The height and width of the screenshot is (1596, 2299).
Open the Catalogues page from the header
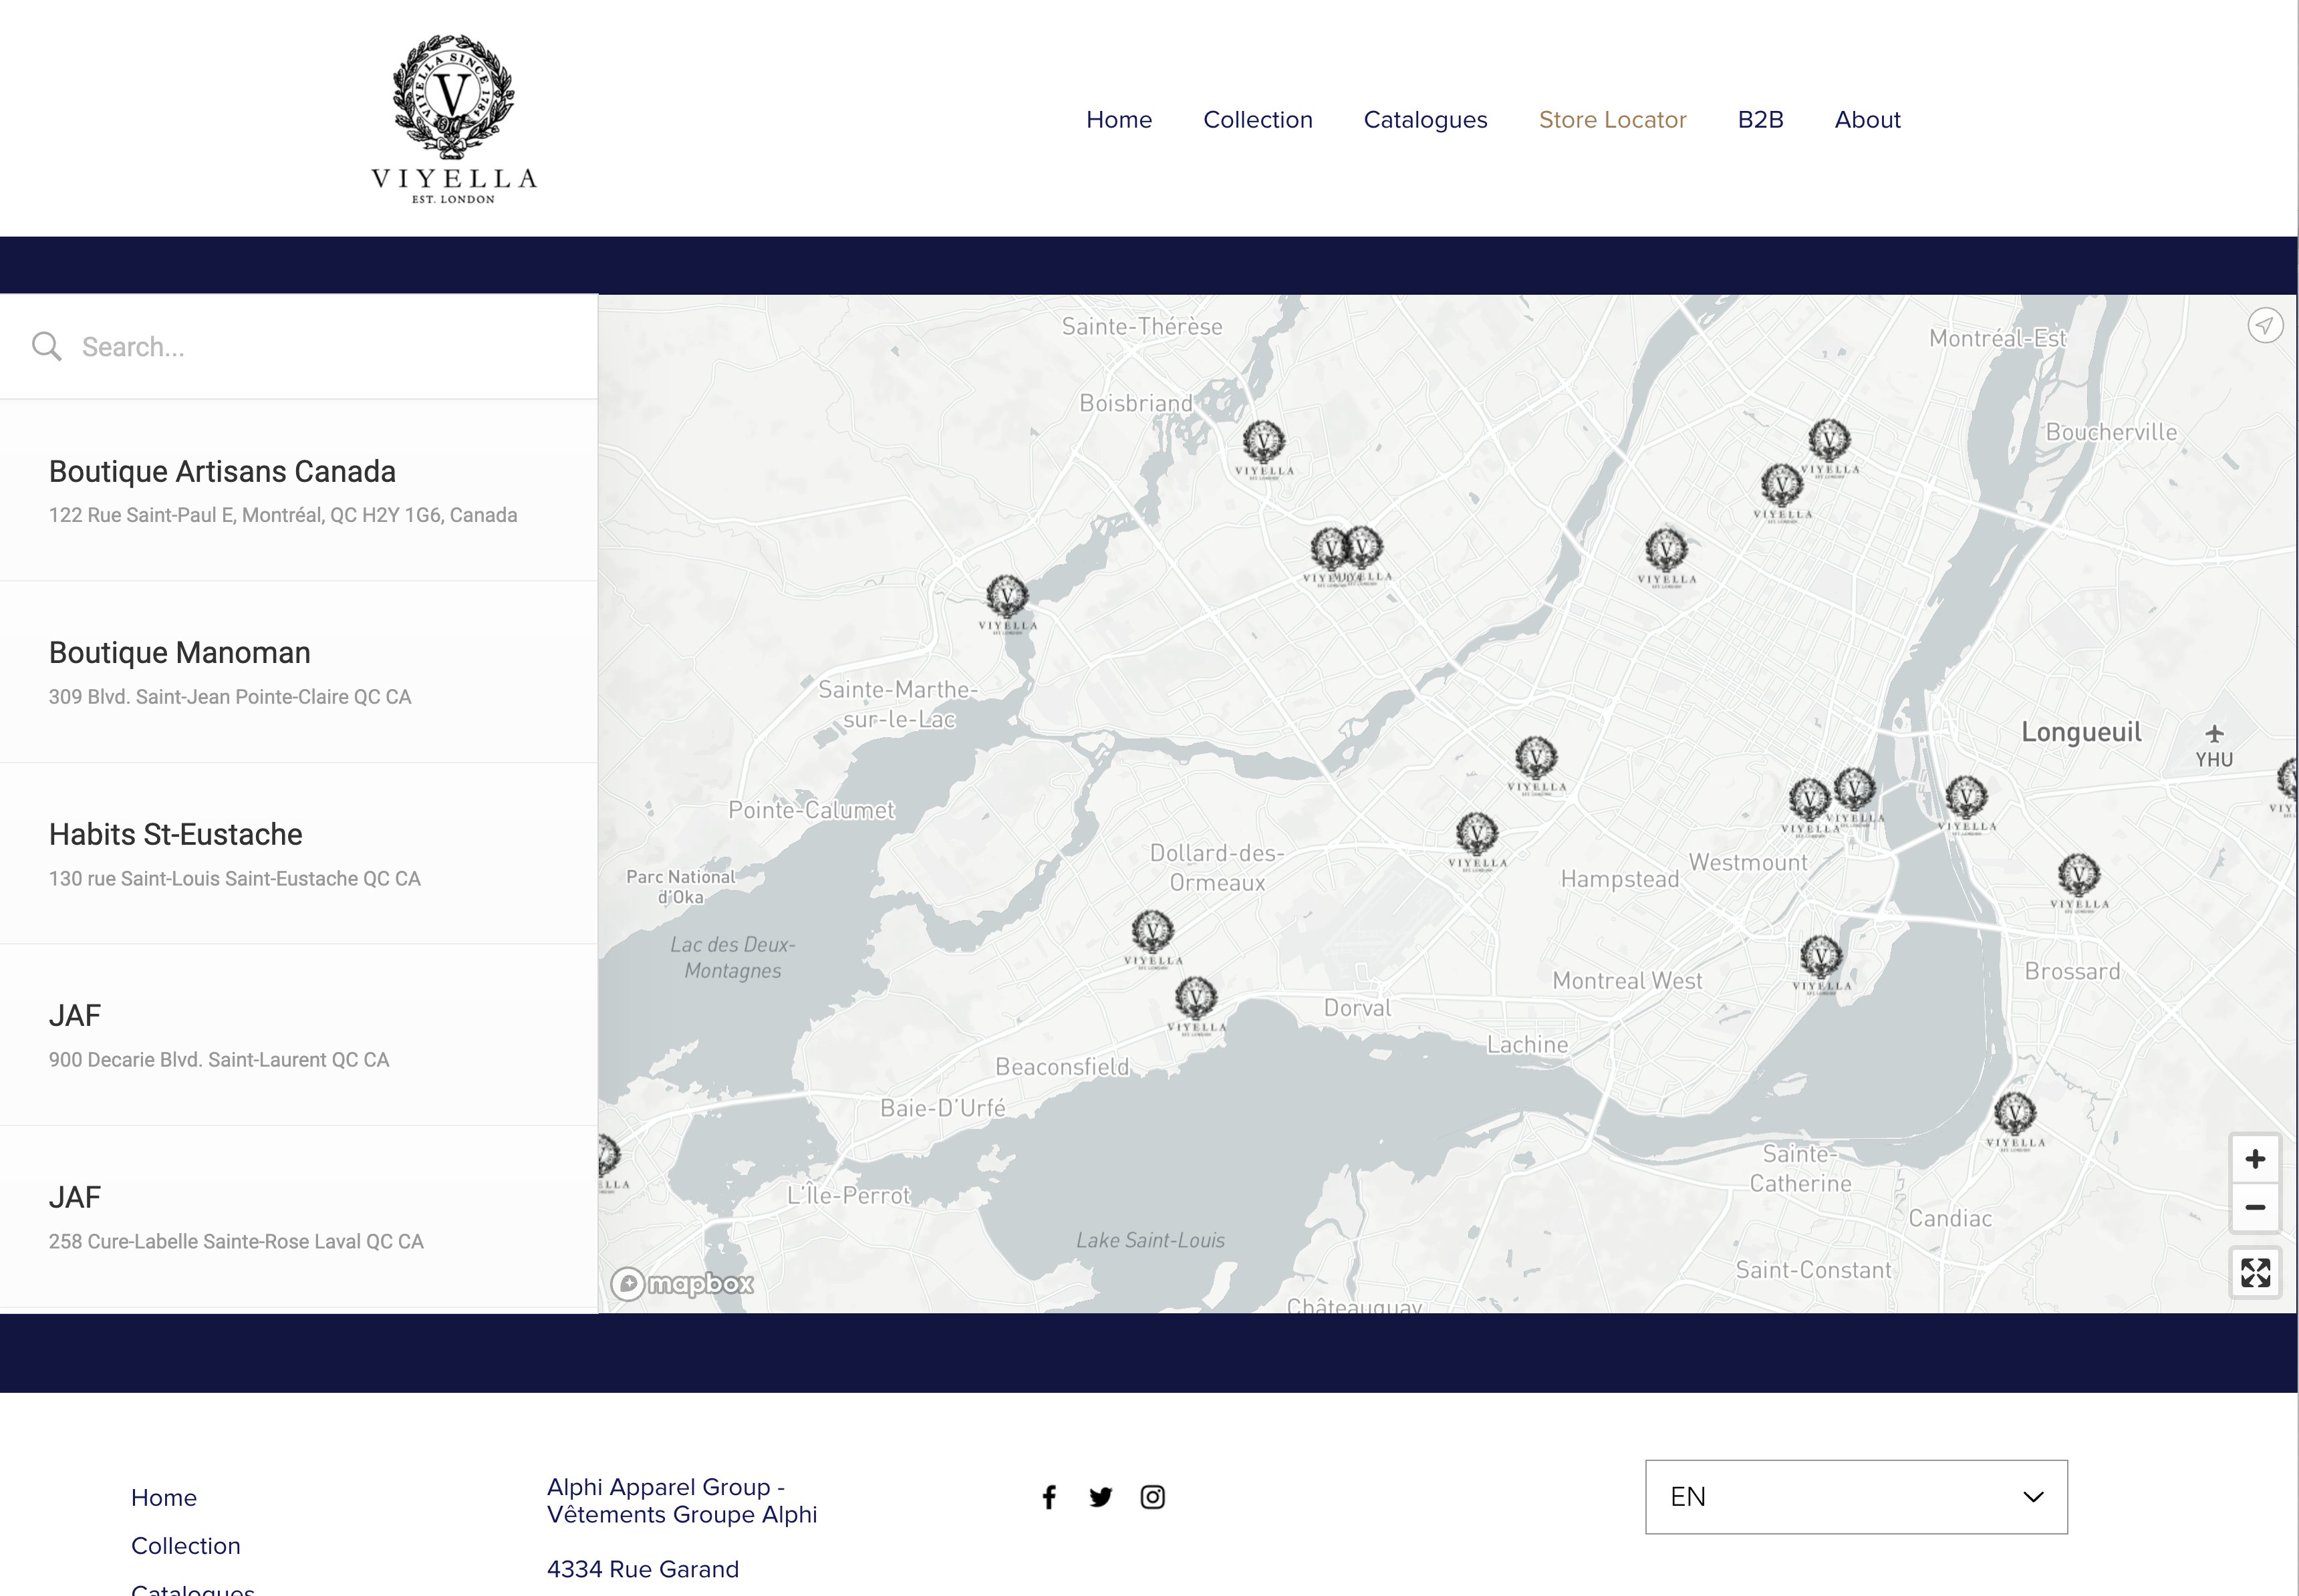pyautogui.click(x=1426, y=120)
